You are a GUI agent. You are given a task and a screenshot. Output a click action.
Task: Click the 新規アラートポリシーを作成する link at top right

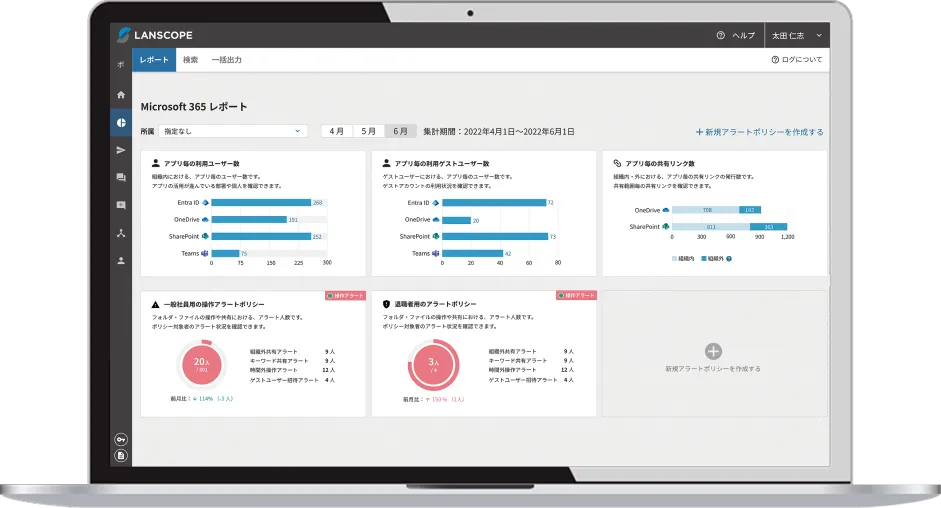(x=759, y=132)
